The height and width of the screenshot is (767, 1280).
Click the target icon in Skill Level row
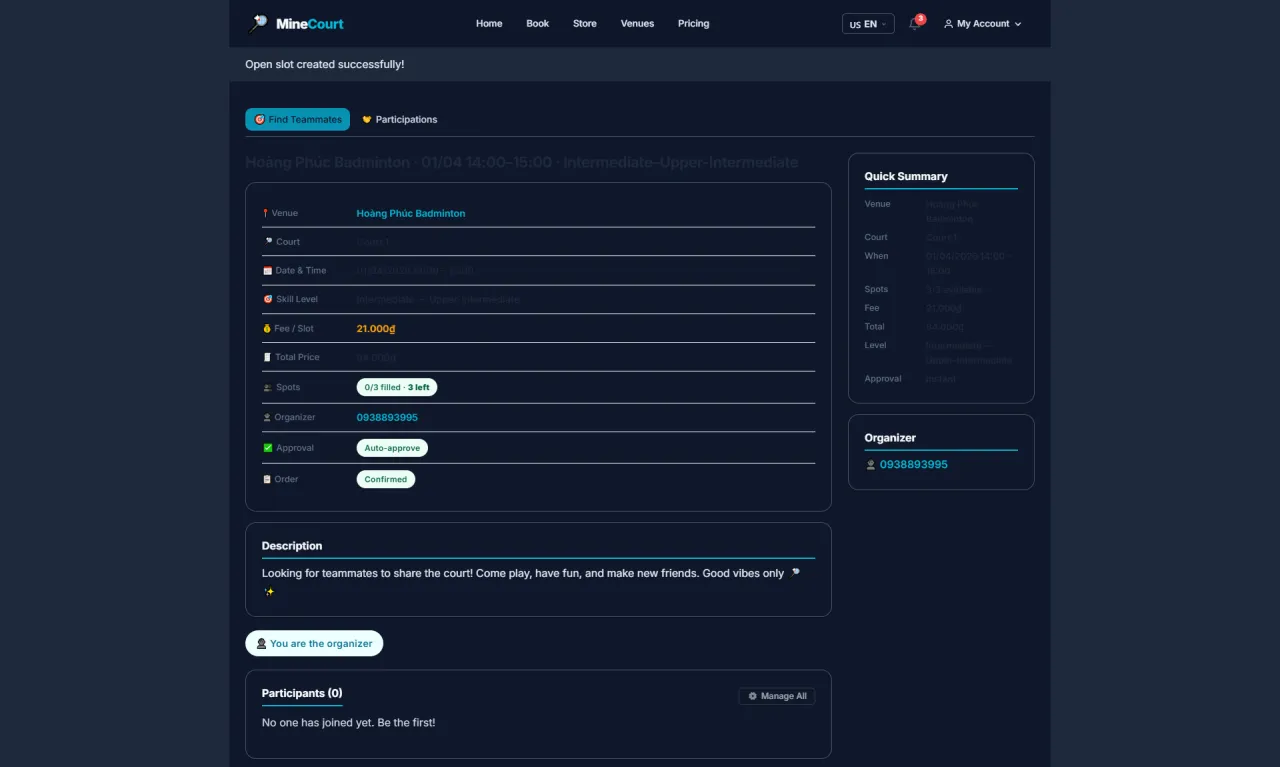268,299
